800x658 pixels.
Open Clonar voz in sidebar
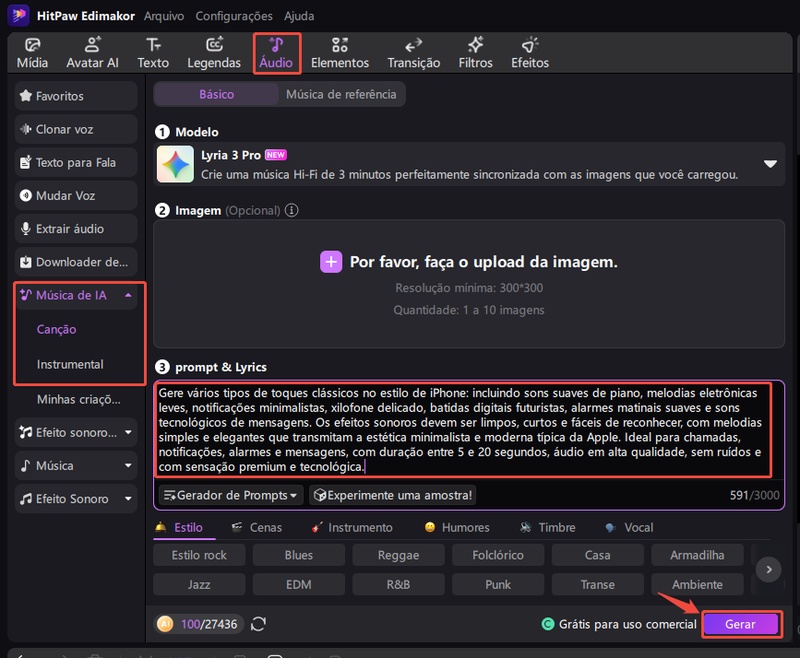tap(76, 129)
